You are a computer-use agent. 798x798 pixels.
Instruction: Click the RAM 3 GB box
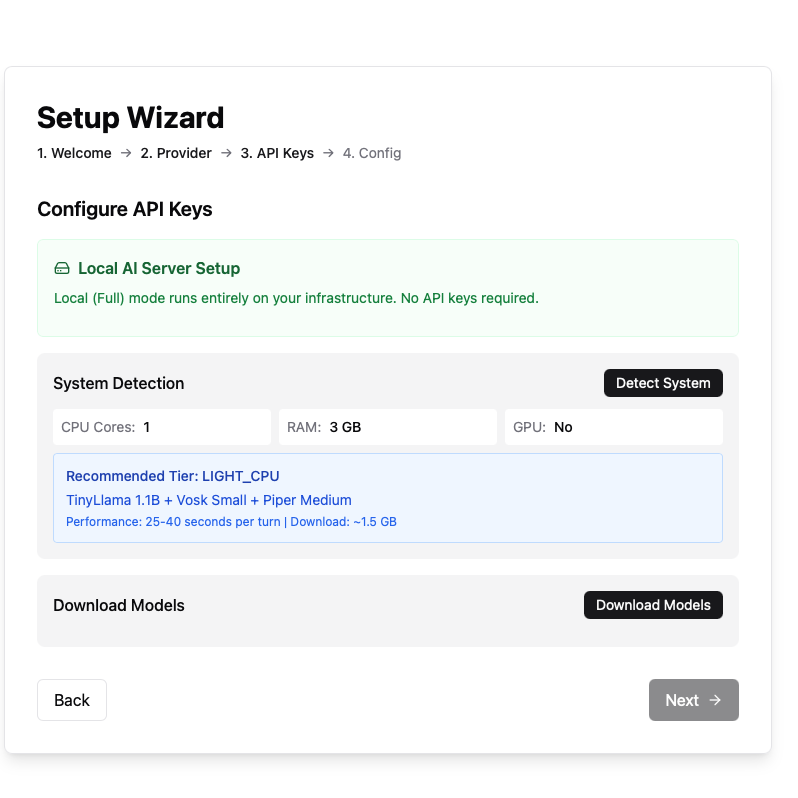388,427
